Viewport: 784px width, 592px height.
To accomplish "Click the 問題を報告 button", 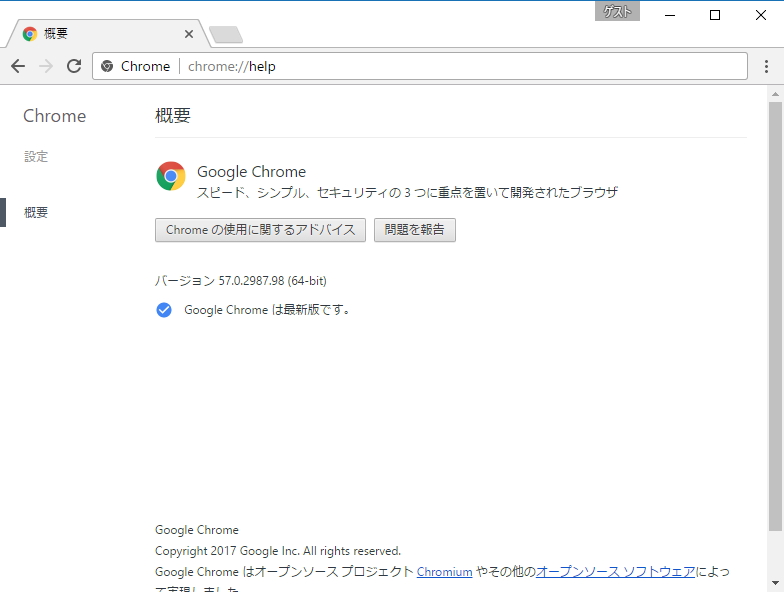I will coord(414,230).
